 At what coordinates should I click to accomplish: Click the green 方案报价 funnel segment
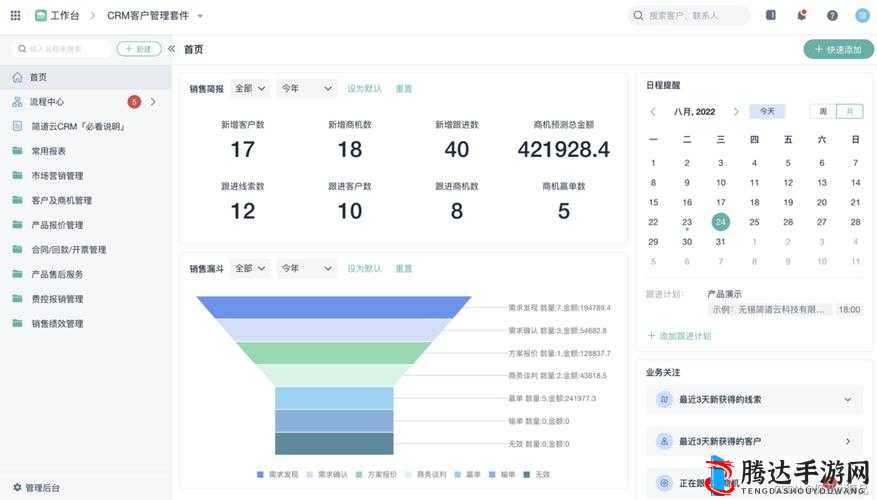[x=334, y=353]
